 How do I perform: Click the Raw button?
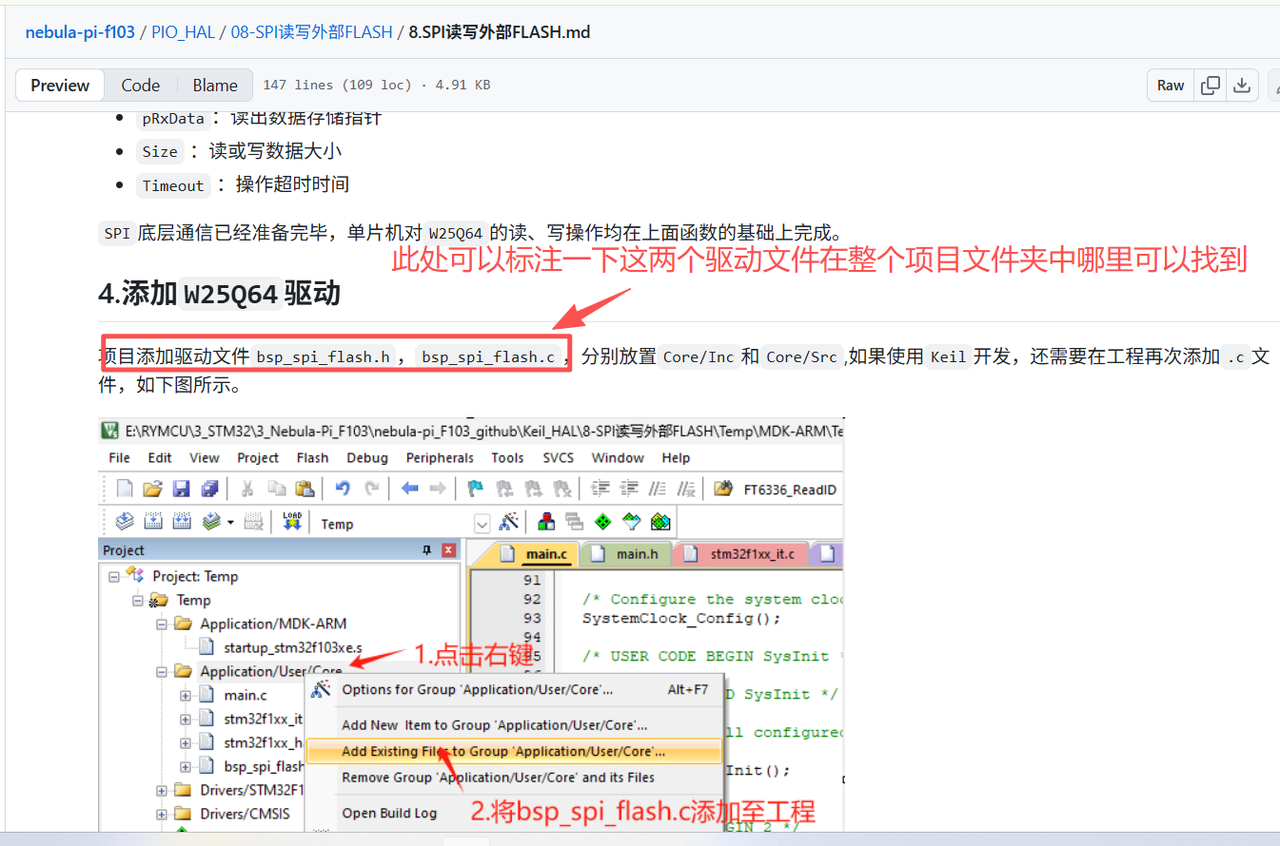(x=1169, y=85)
